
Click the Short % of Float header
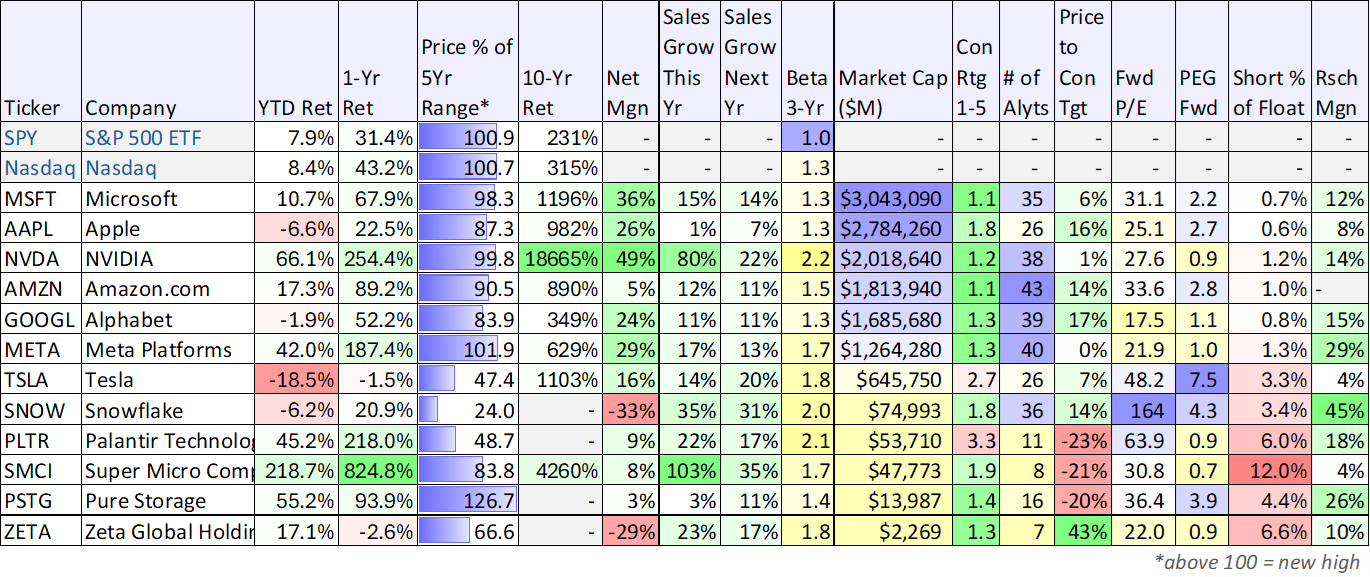(1269, 62)
